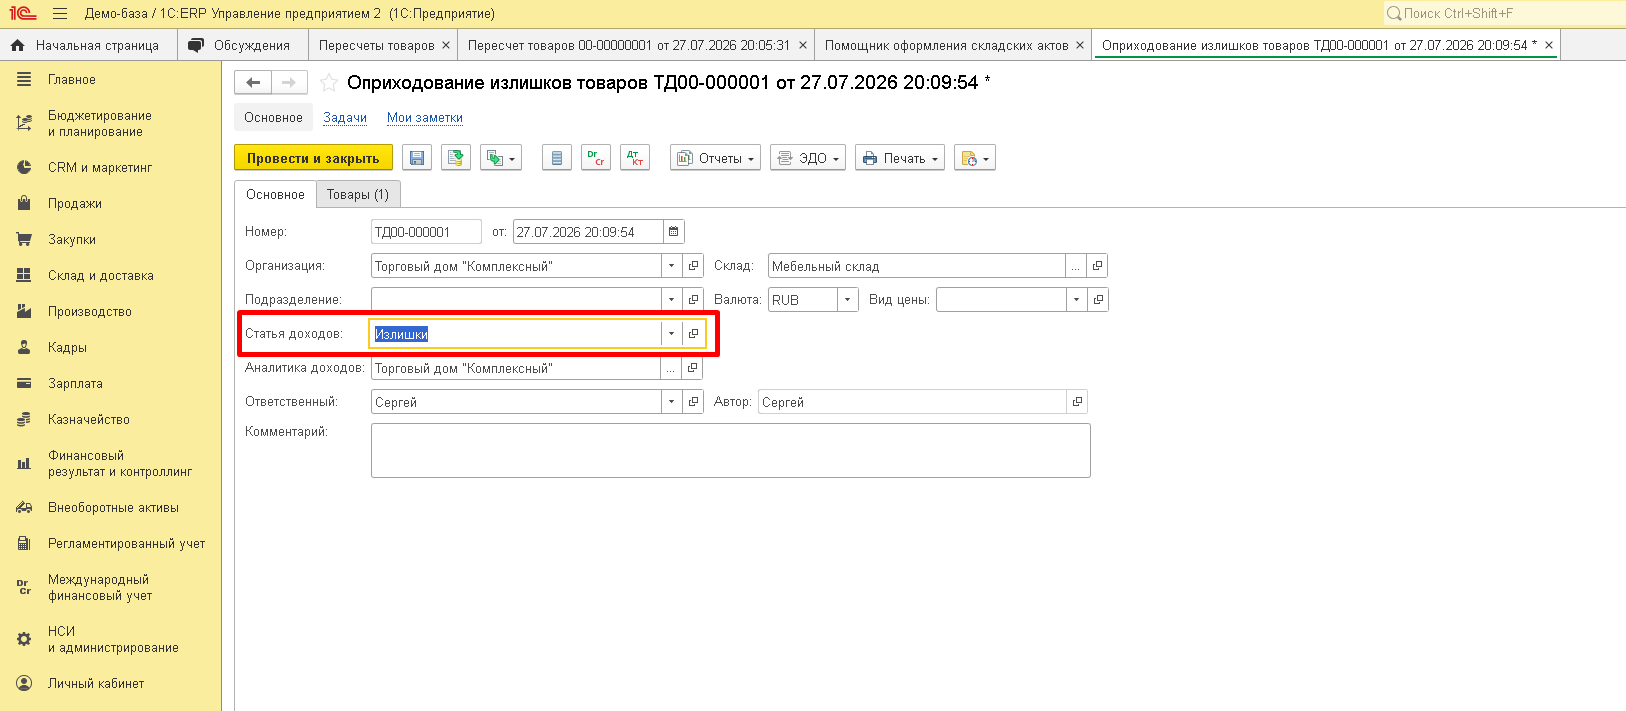The image size is (1626, 711).
Task: Click the Провести и закрыть button
Action: pos(313,158)
